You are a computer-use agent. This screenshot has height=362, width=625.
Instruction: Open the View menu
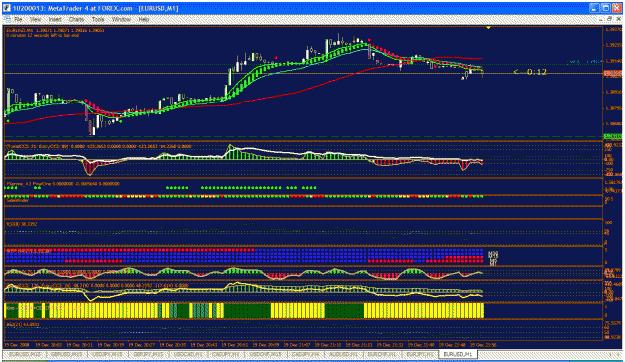[x=35, y=19]
